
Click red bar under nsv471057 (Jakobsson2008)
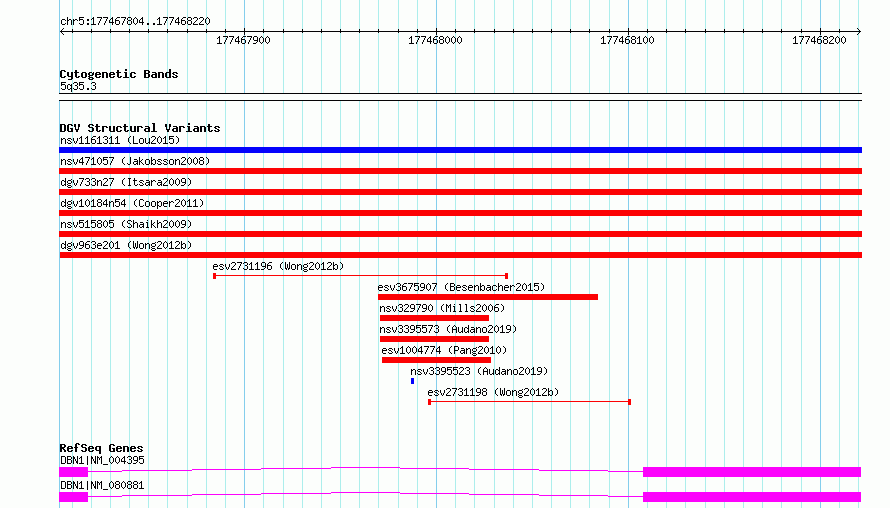point(460,171)
